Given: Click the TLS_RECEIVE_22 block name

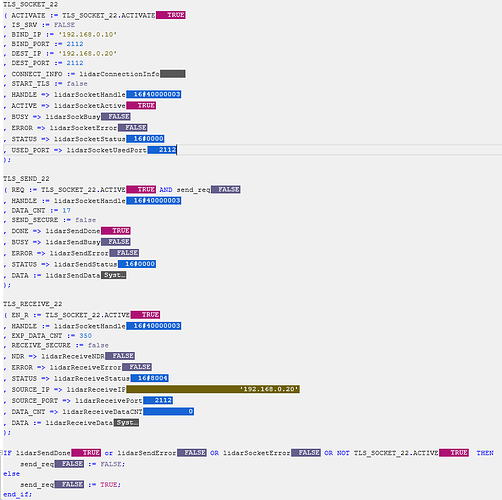Looking at the screenshot, I should pos(33,304).
